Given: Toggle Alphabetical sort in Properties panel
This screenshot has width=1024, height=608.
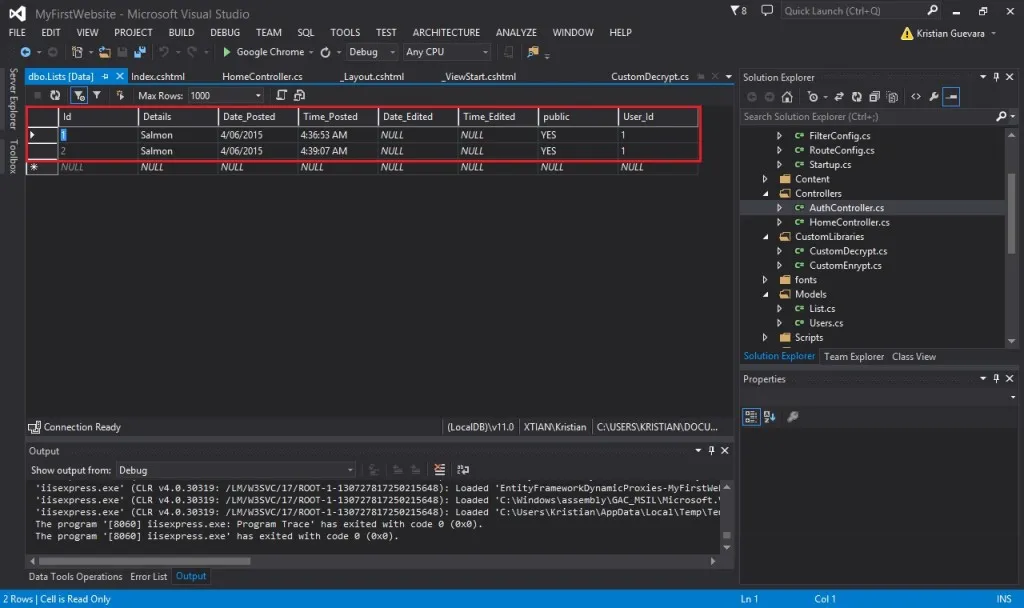Looking at the screenshot, I should (769, 417).
